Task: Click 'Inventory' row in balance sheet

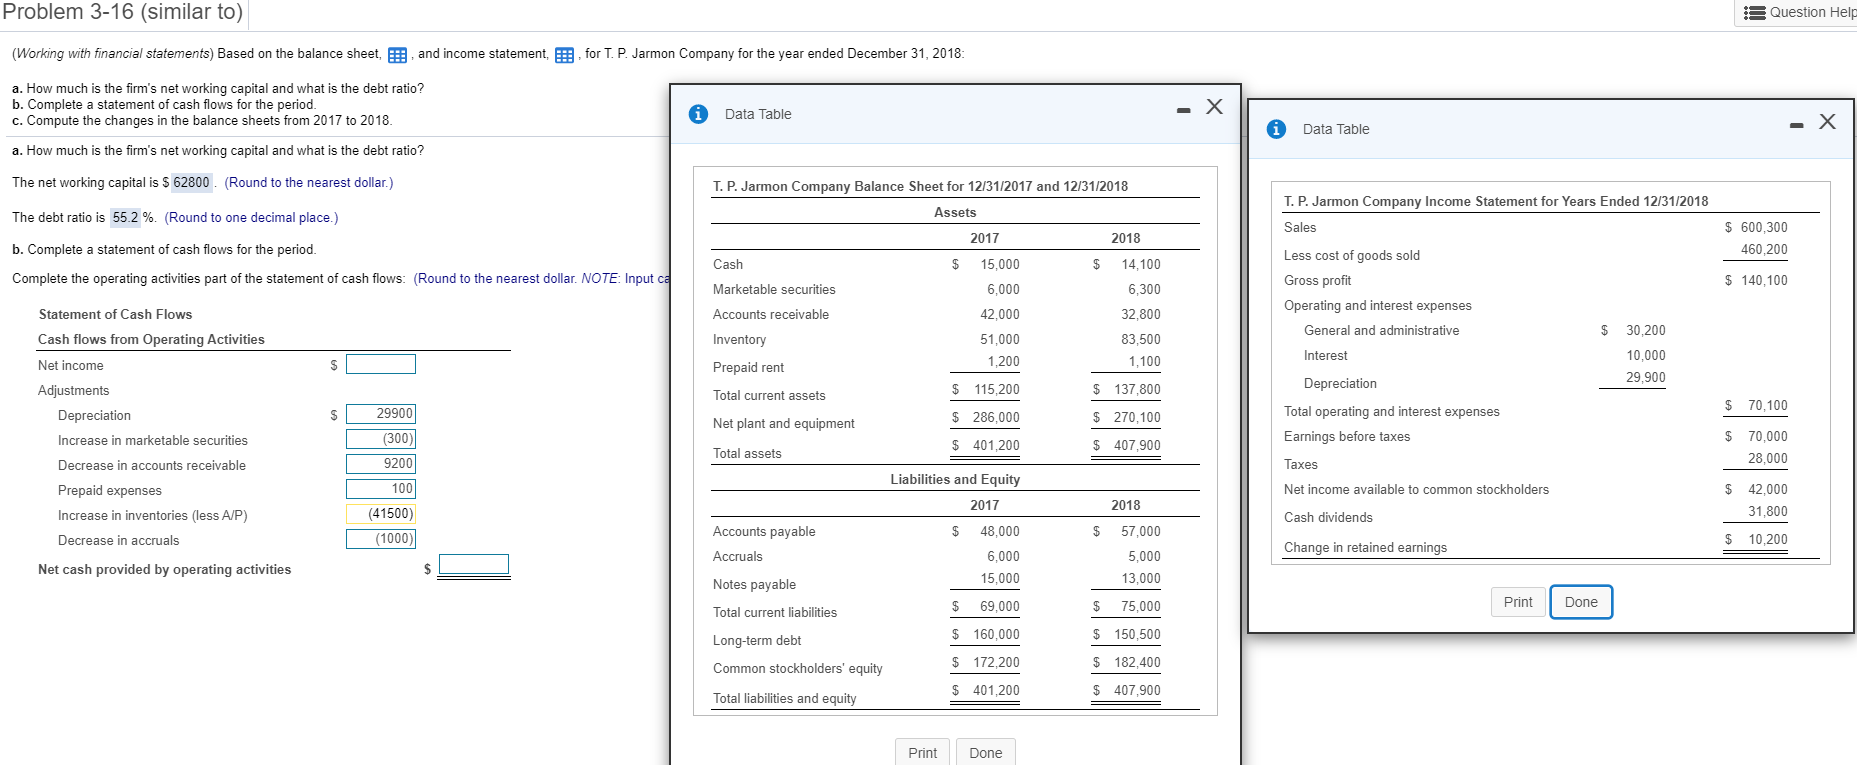Action: click(739, 340)
